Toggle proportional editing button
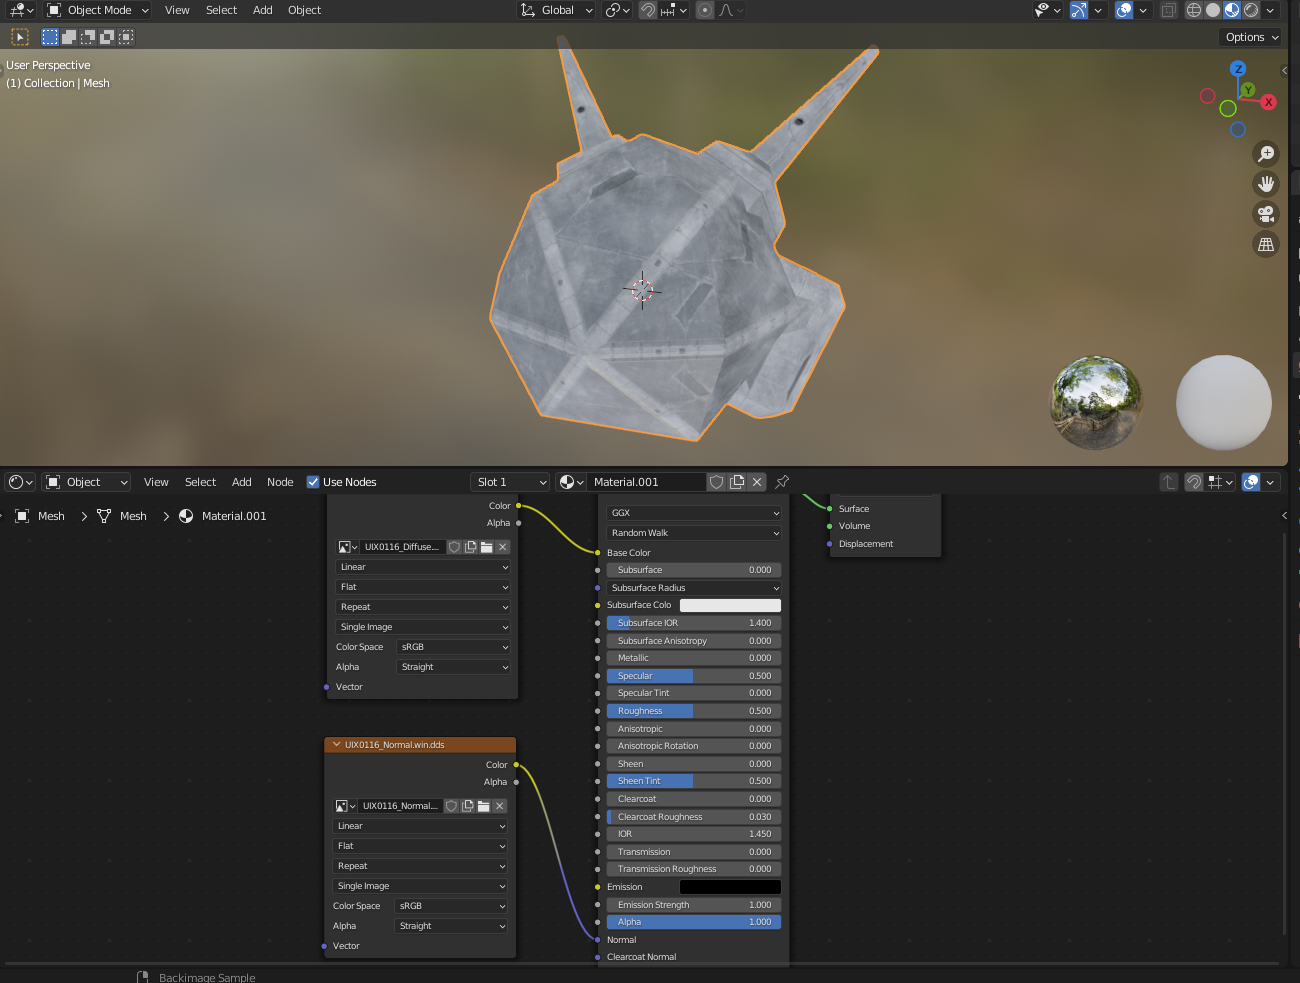Image resolution: width=1300 pixels, height=983 pixels. [705, 10]
